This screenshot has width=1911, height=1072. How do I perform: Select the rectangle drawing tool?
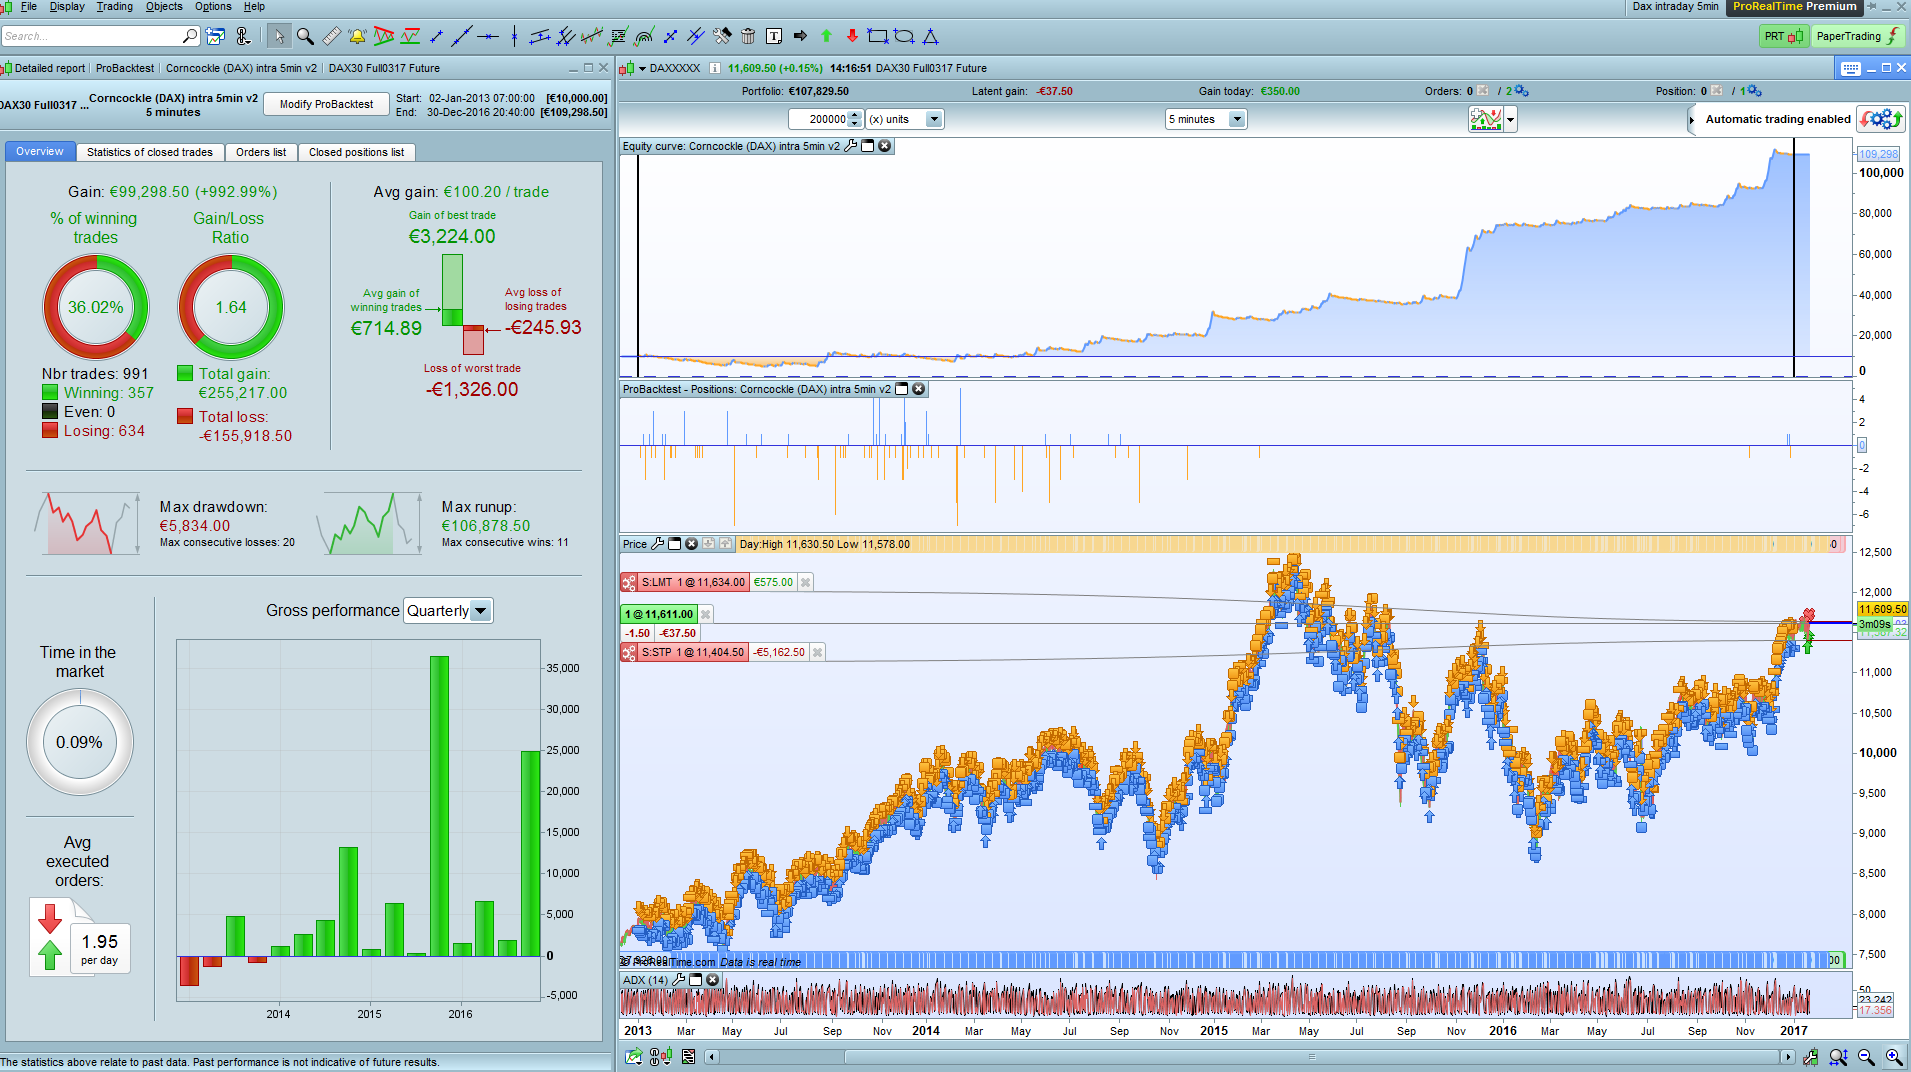[878, 37]
